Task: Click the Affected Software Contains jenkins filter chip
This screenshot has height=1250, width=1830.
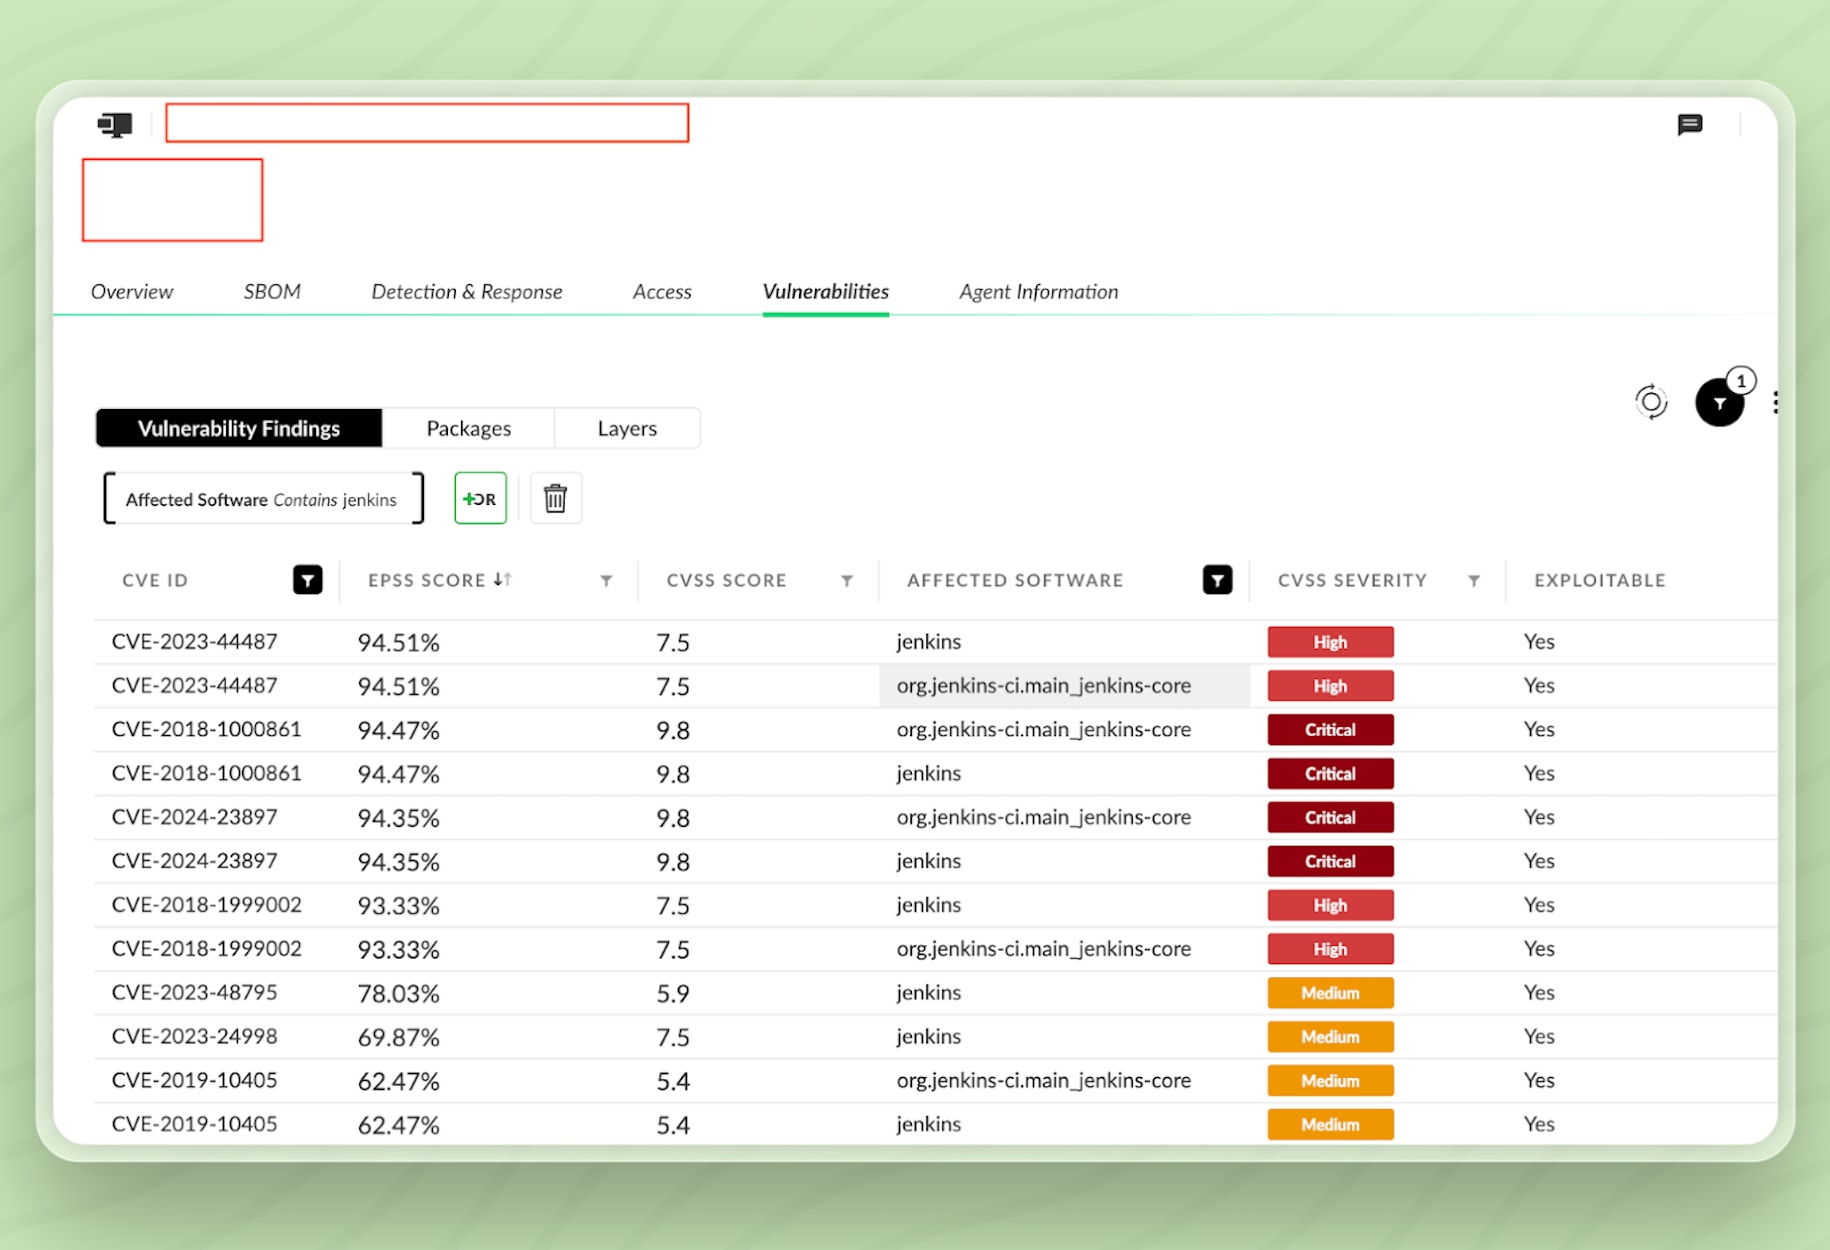Action: (262, 499)
